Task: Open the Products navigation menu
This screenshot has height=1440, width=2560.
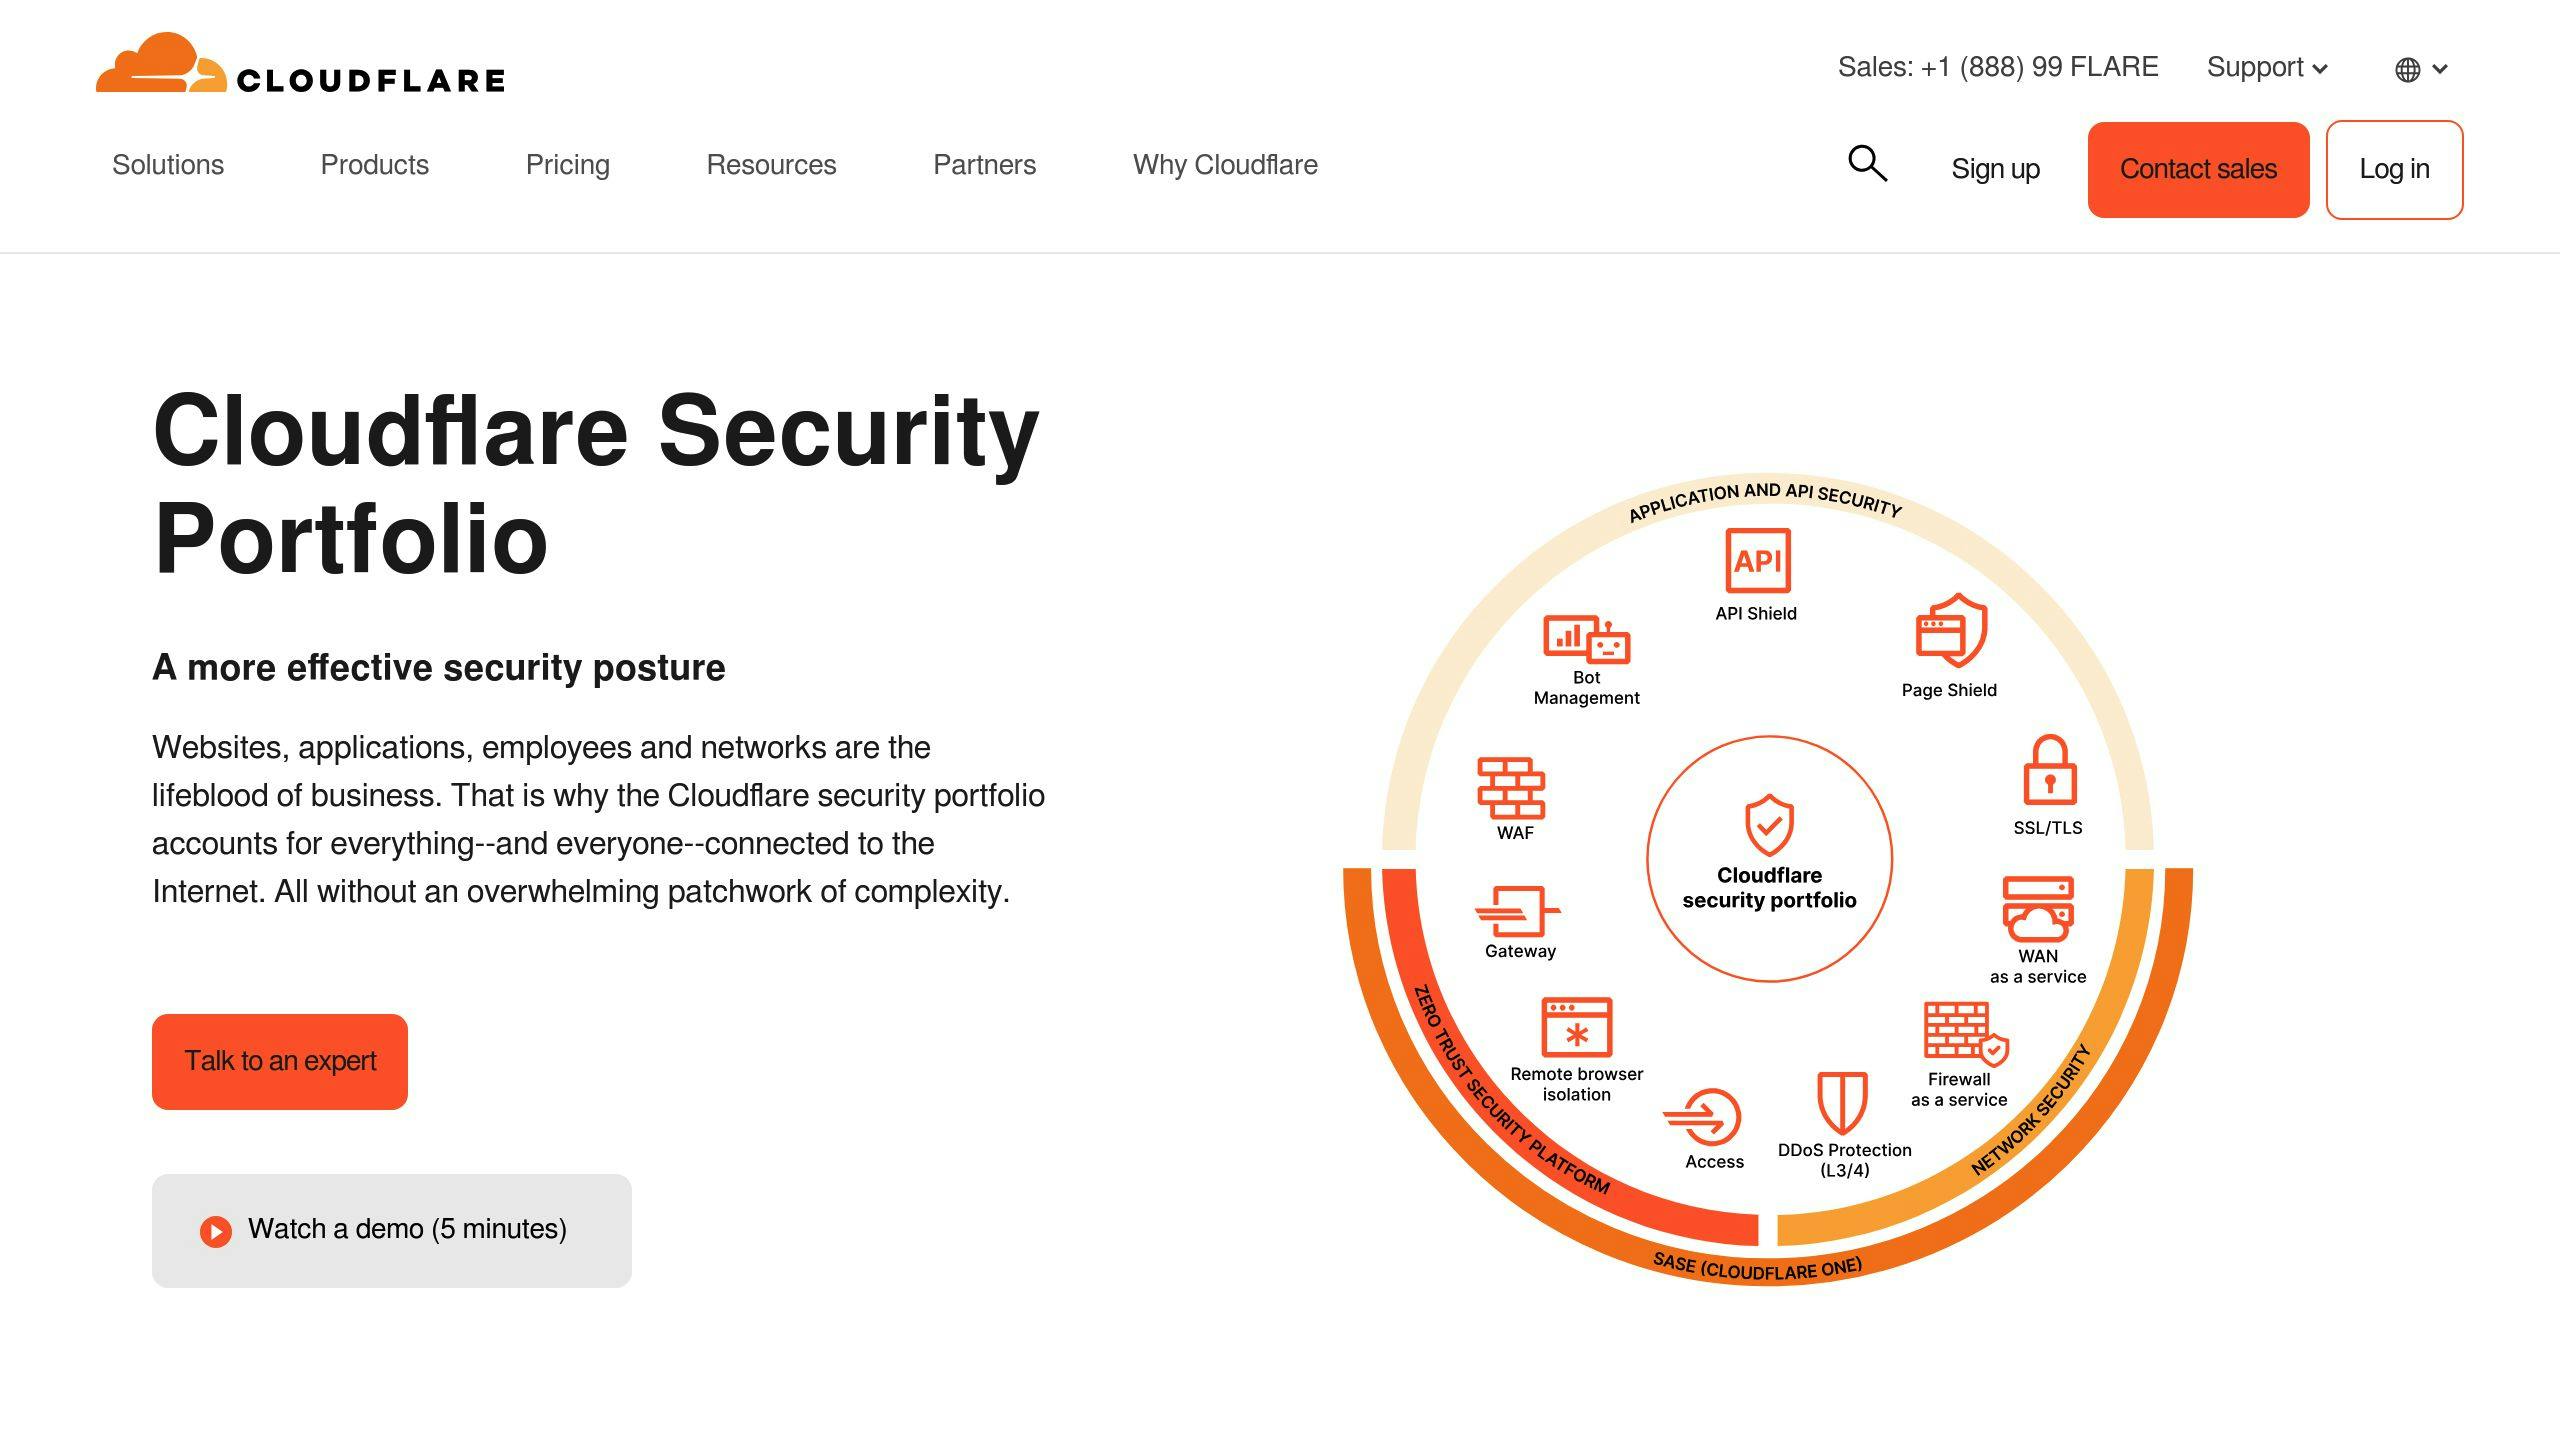Action: [373, 165]
